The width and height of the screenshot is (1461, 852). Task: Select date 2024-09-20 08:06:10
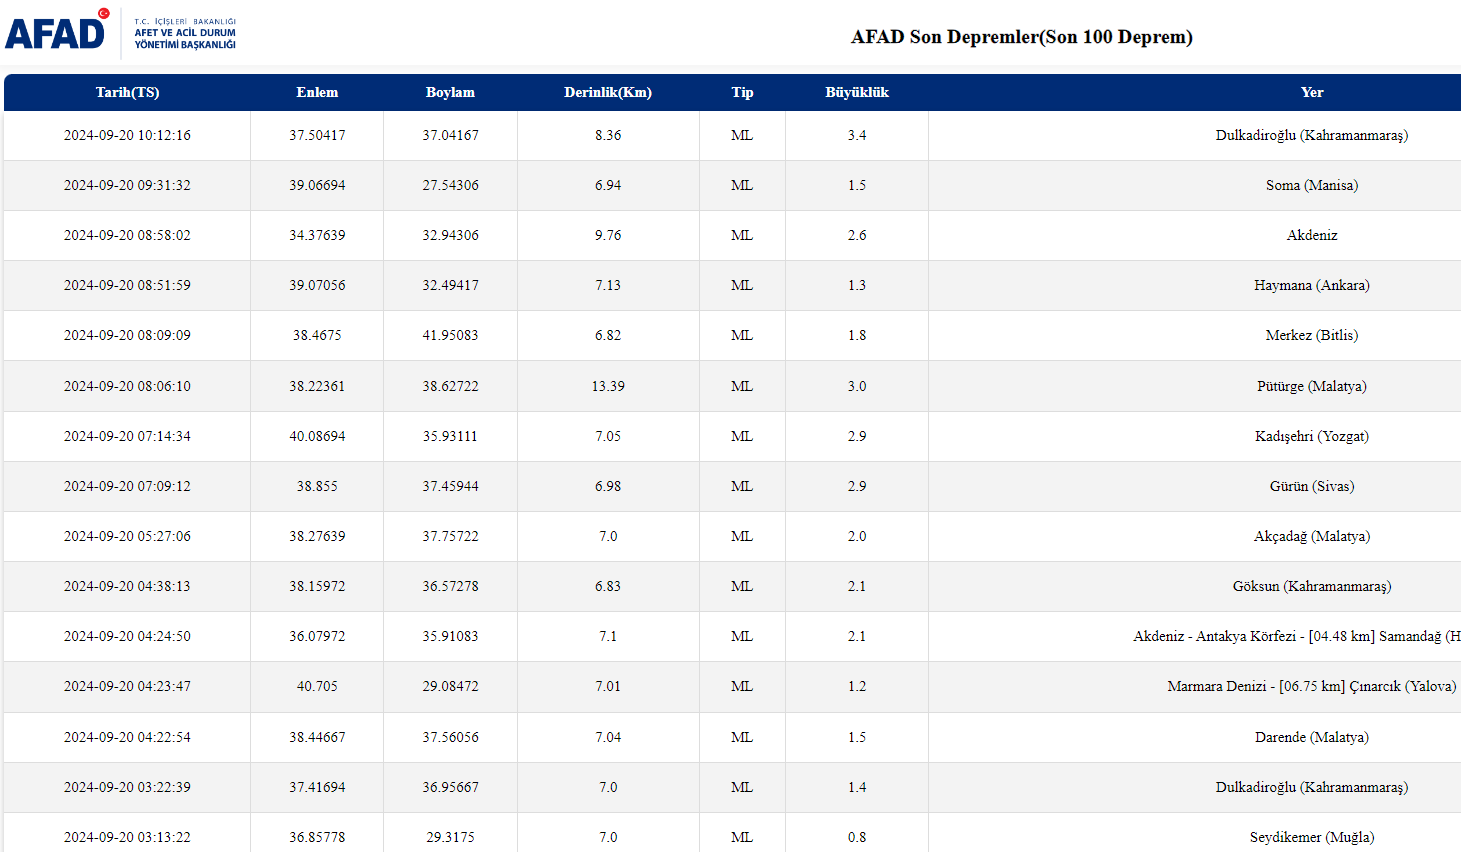pyautogui.click(x=127, y=386)
